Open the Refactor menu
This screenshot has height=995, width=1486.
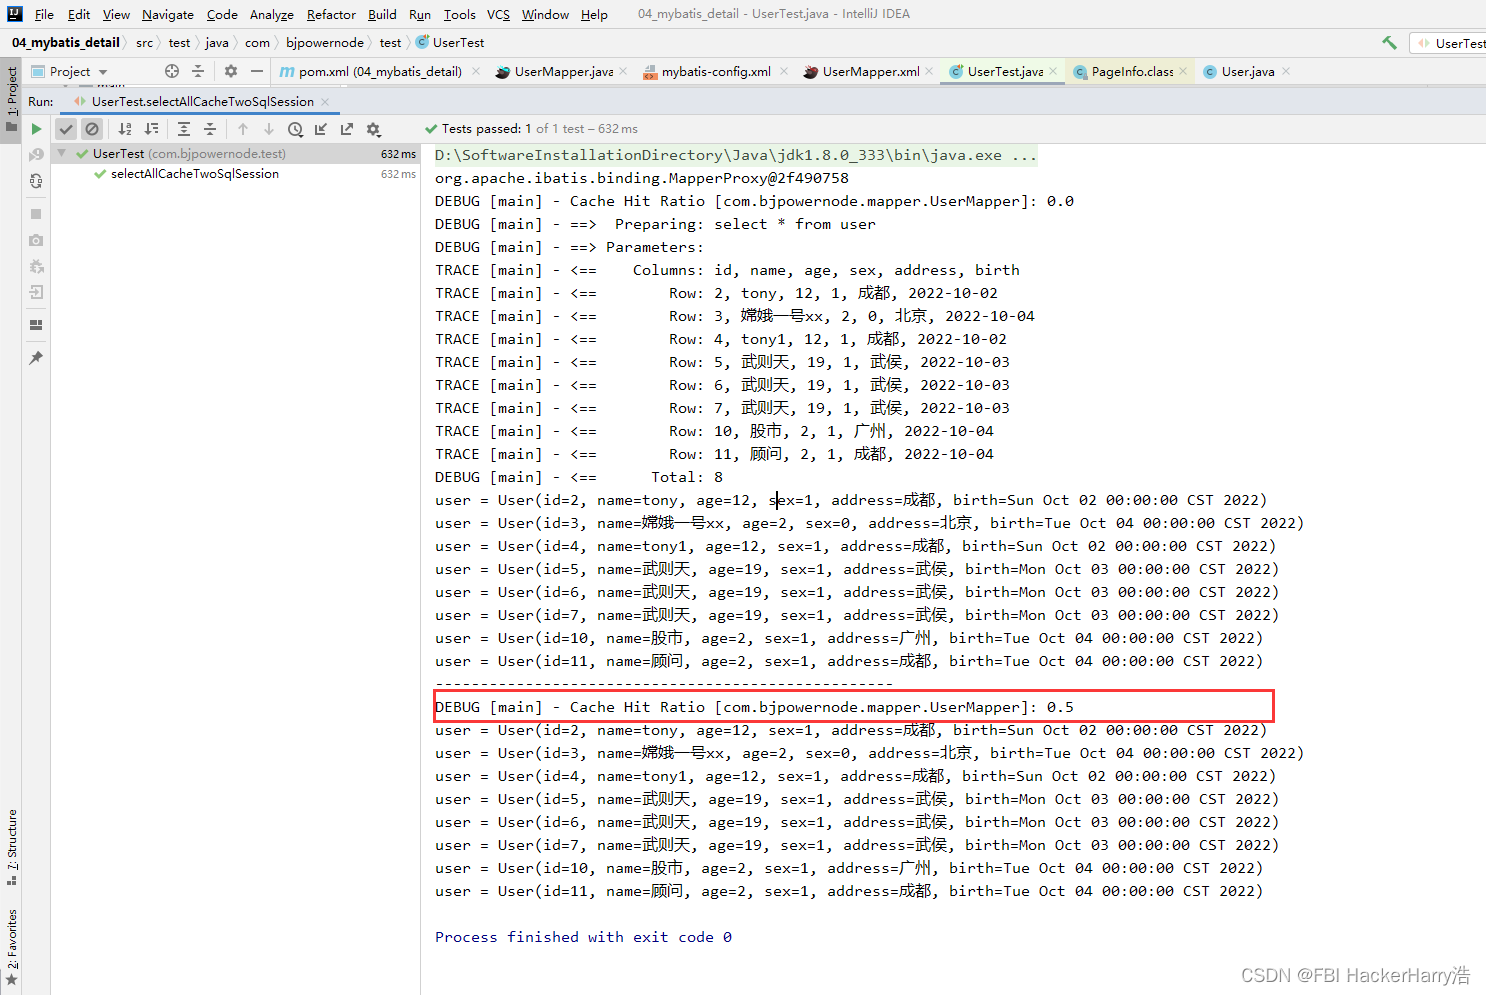click(331, 14)
